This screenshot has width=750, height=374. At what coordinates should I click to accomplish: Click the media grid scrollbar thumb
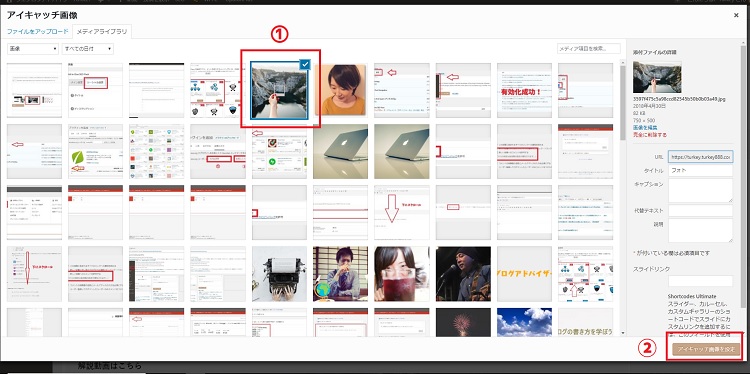(623, 102)
